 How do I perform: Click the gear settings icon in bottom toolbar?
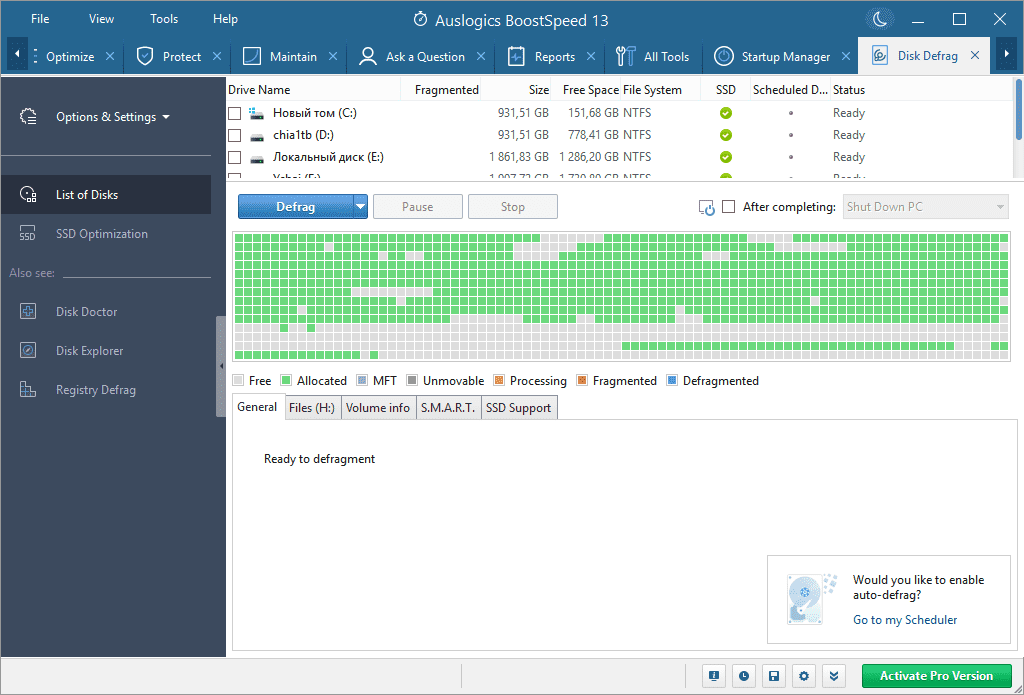click(804, 675)
